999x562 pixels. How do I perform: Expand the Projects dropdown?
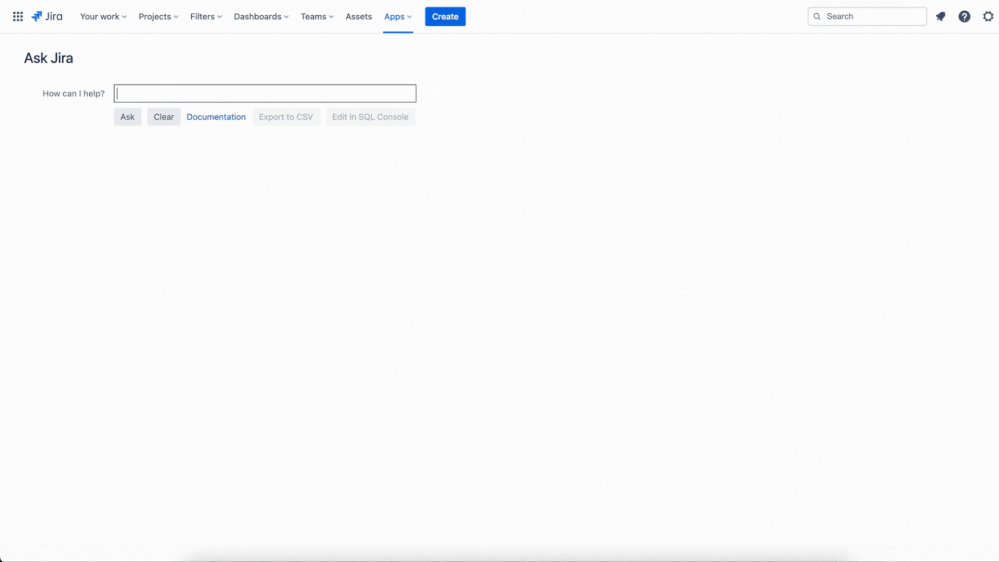[x=158, y=17]
